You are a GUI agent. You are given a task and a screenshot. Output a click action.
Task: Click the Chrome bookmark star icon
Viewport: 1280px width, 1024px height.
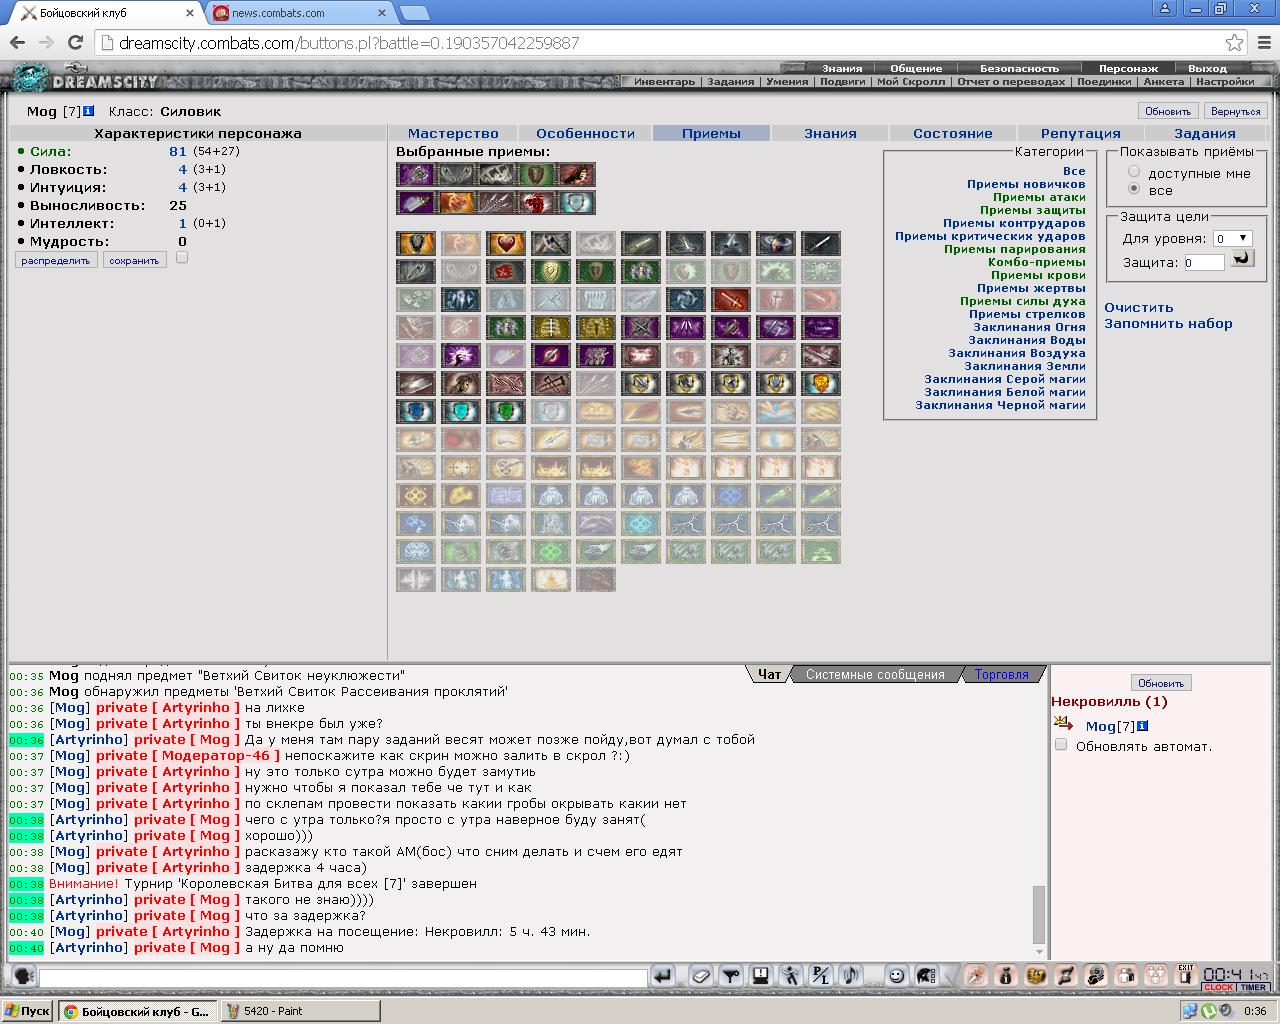tap(1235, 43)
